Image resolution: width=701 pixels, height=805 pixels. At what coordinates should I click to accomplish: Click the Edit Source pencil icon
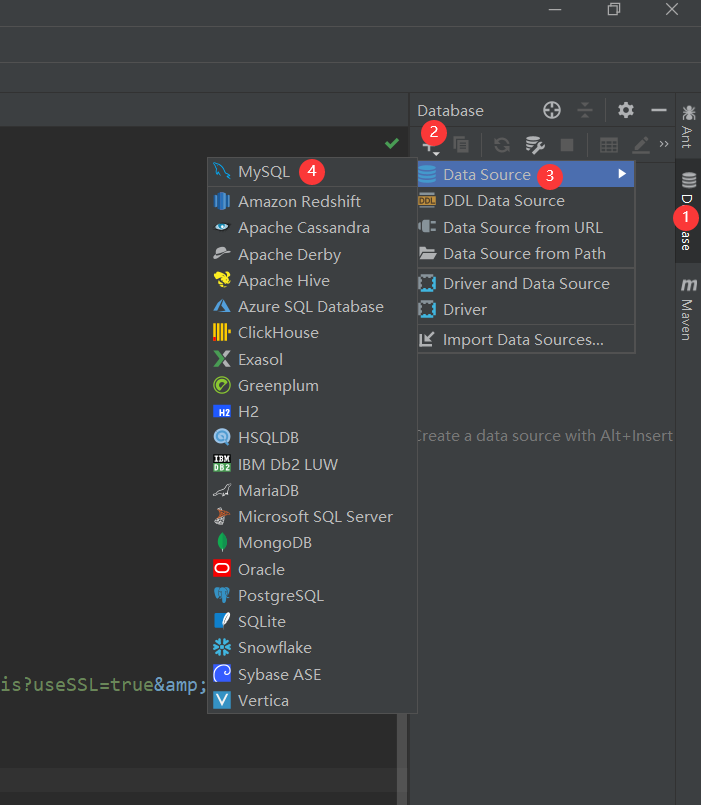(640, 145)
